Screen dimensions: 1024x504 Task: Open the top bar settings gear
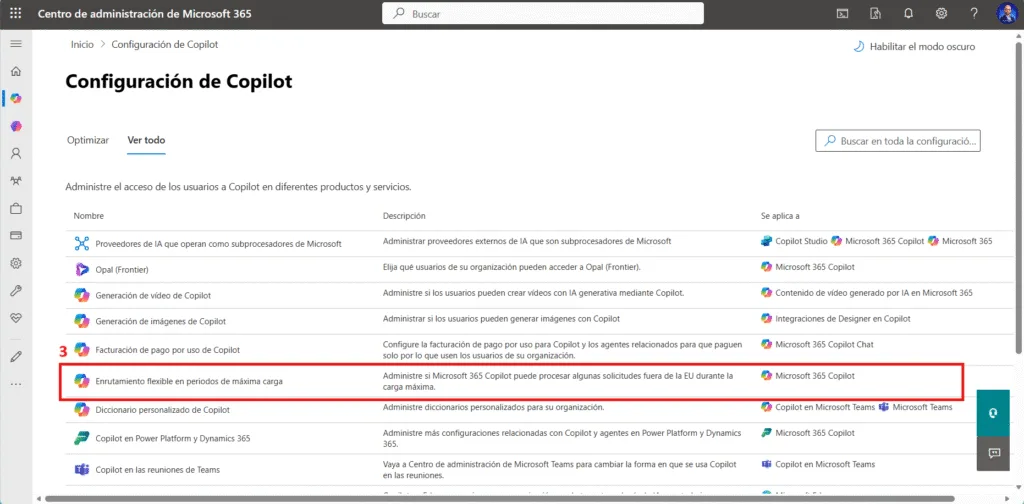click(941, 13)
